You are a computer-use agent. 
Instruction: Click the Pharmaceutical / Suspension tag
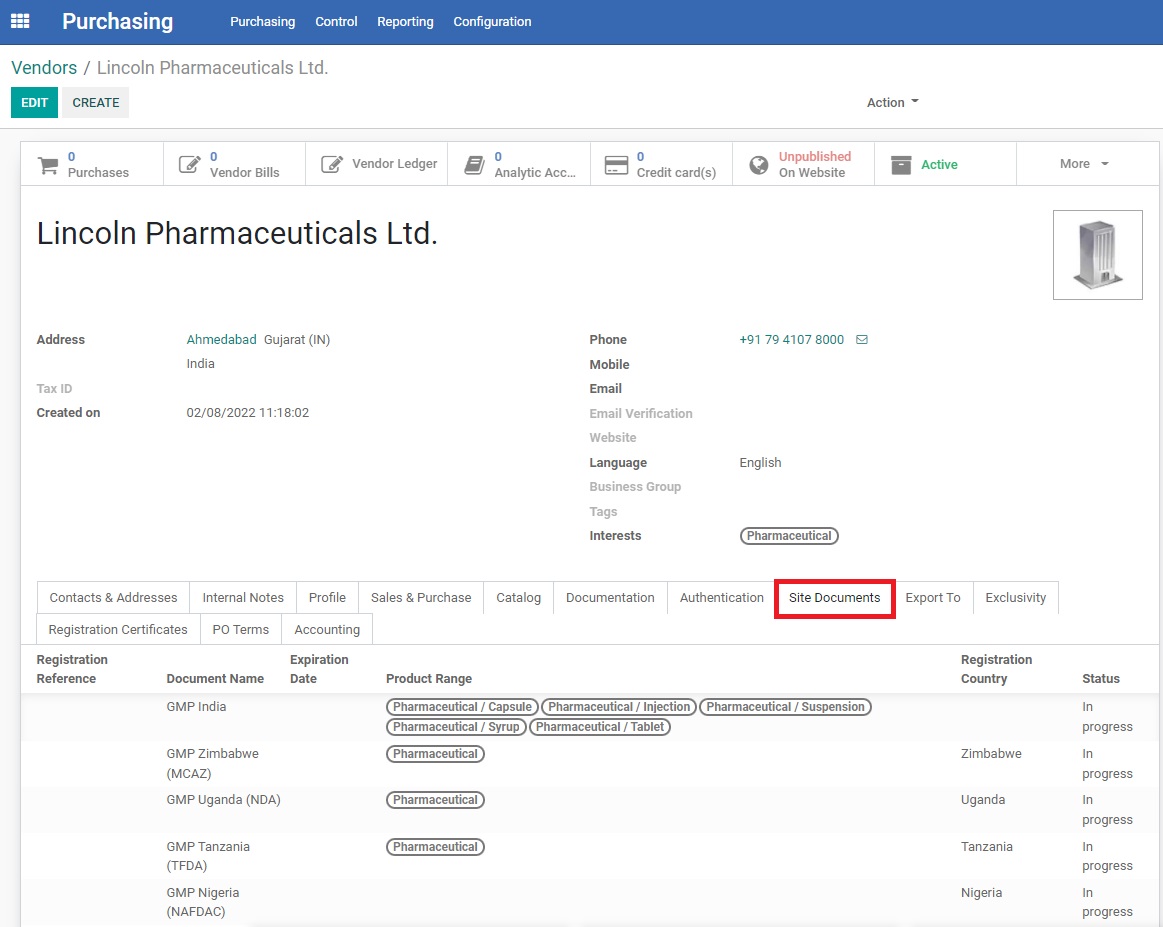click(x=785, y=707)
